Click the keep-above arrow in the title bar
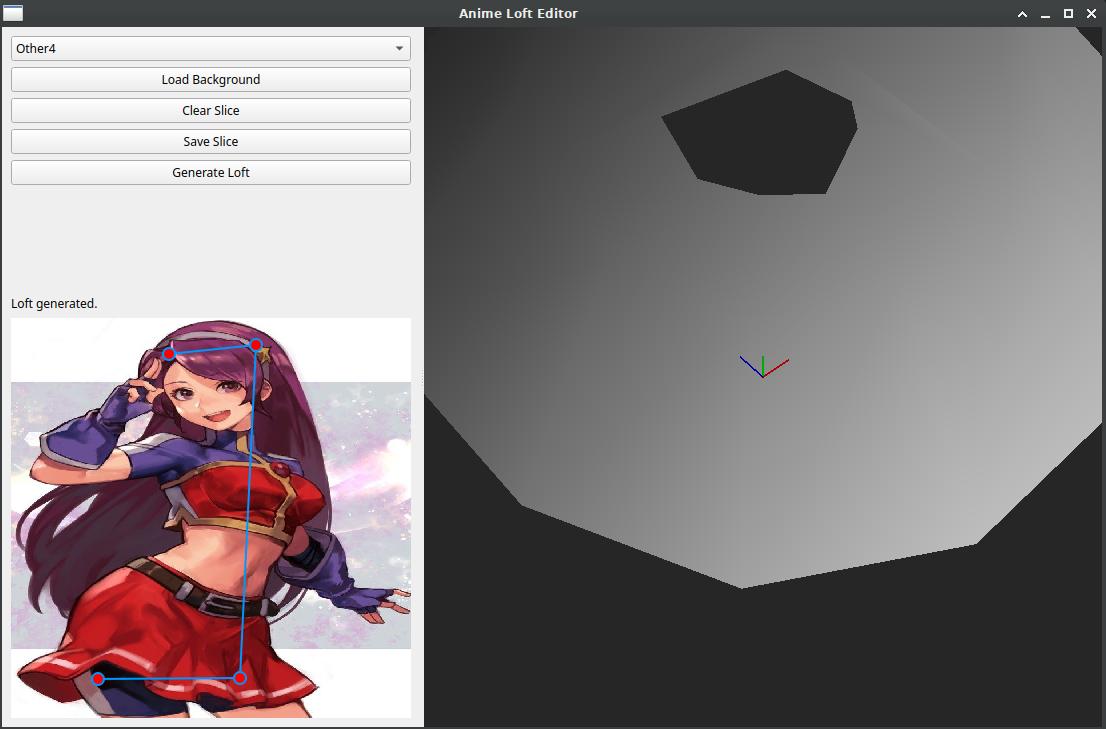The width and height of the screenshot is (1106, 729). coord(1022,13)
